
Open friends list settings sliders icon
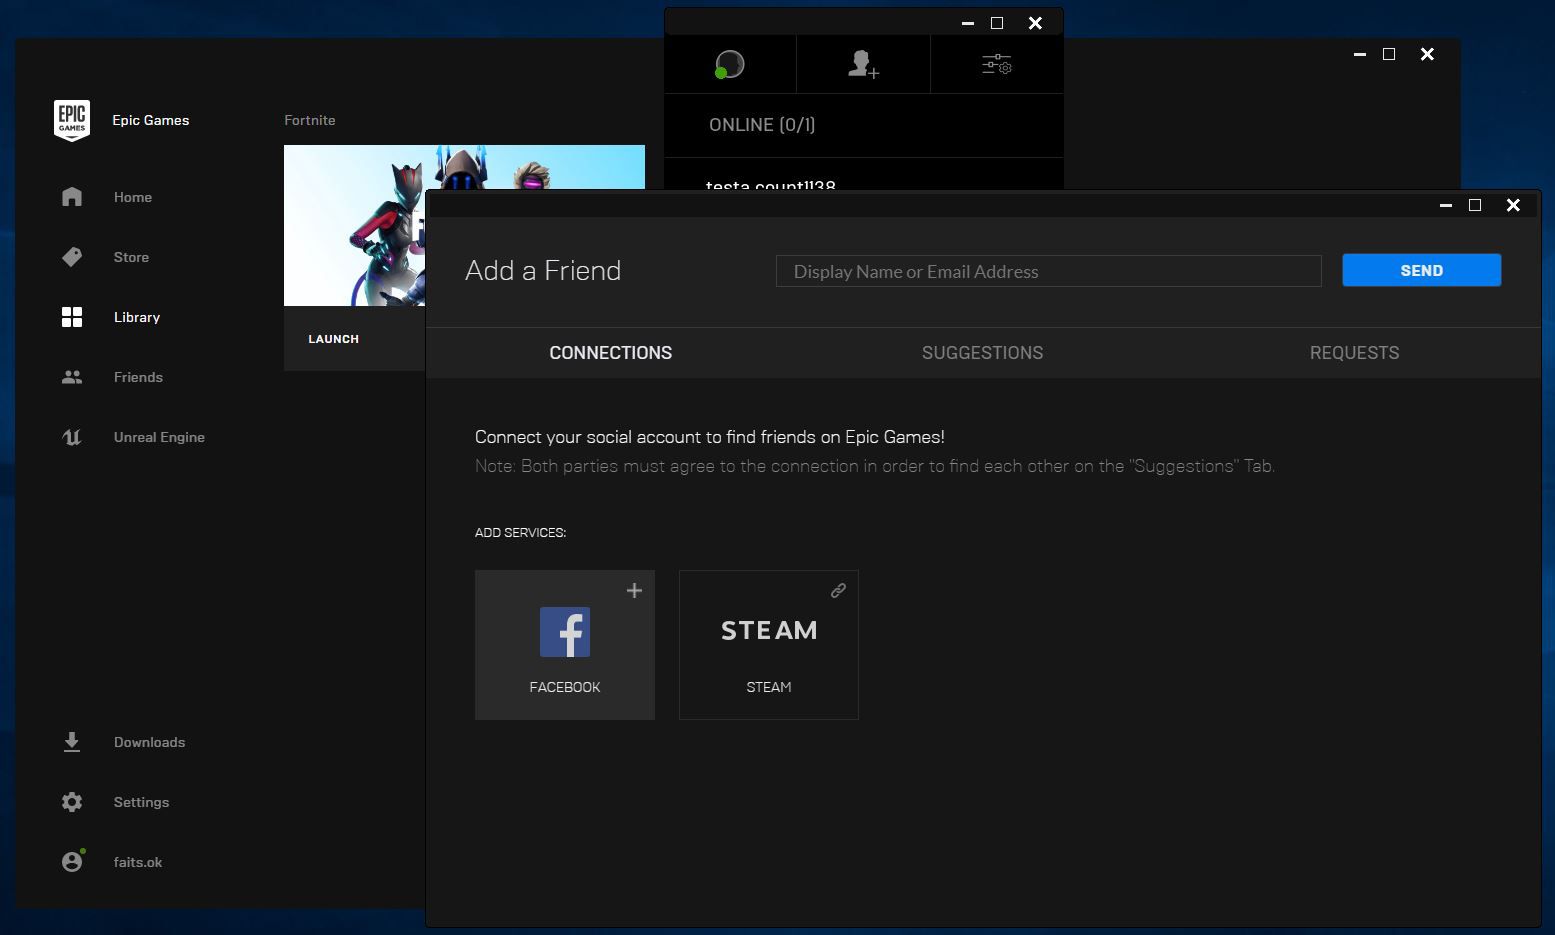[x=997, y=65]
